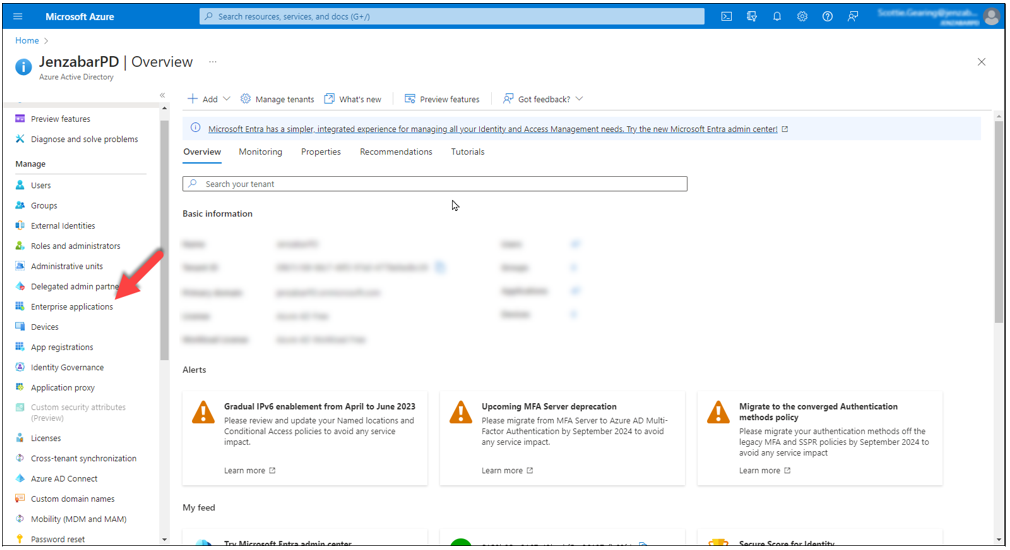Image resolution: width=1010 pixels, height=550 pixels.
Task: Open Enterprise applications in Manage menu
Action: pyautogui.click(x=71, y=307)
